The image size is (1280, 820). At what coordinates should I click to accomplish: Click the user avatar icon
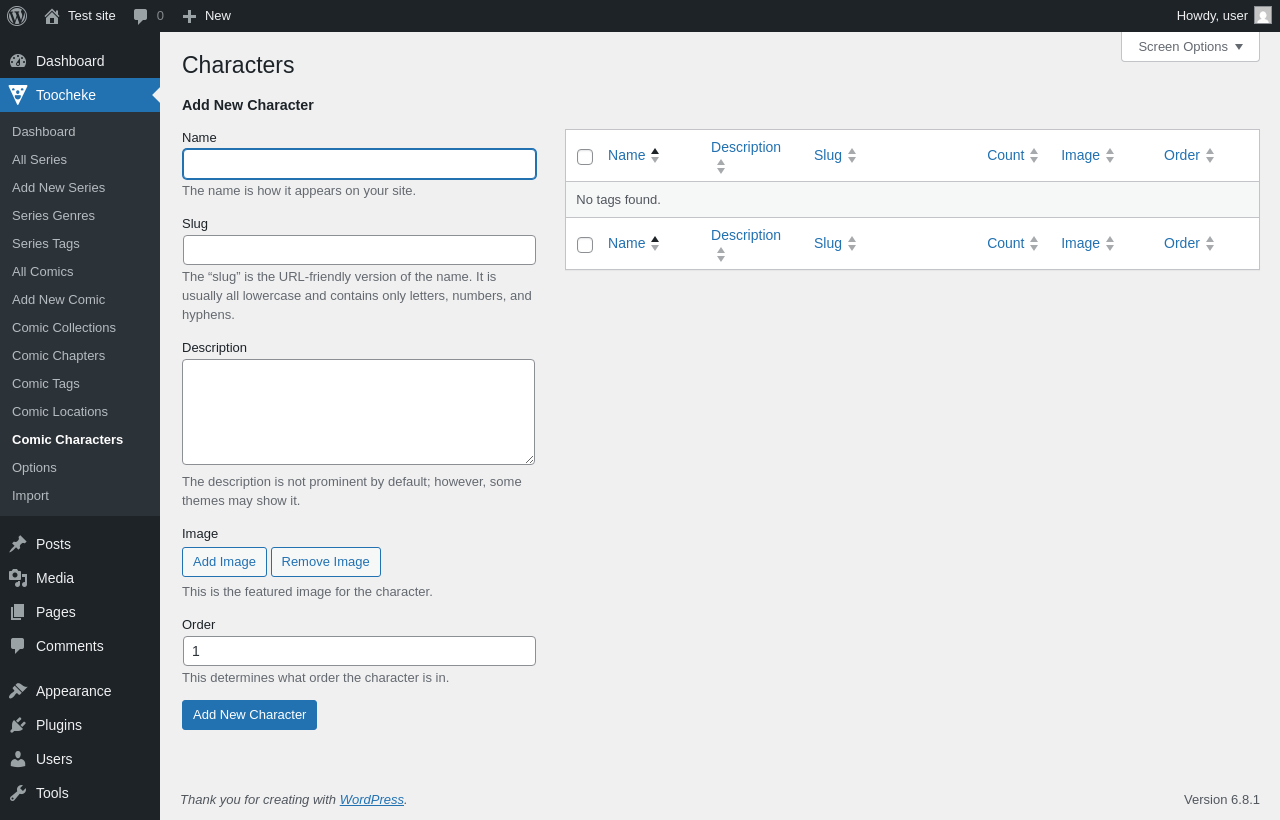[x=1263, y=15]
